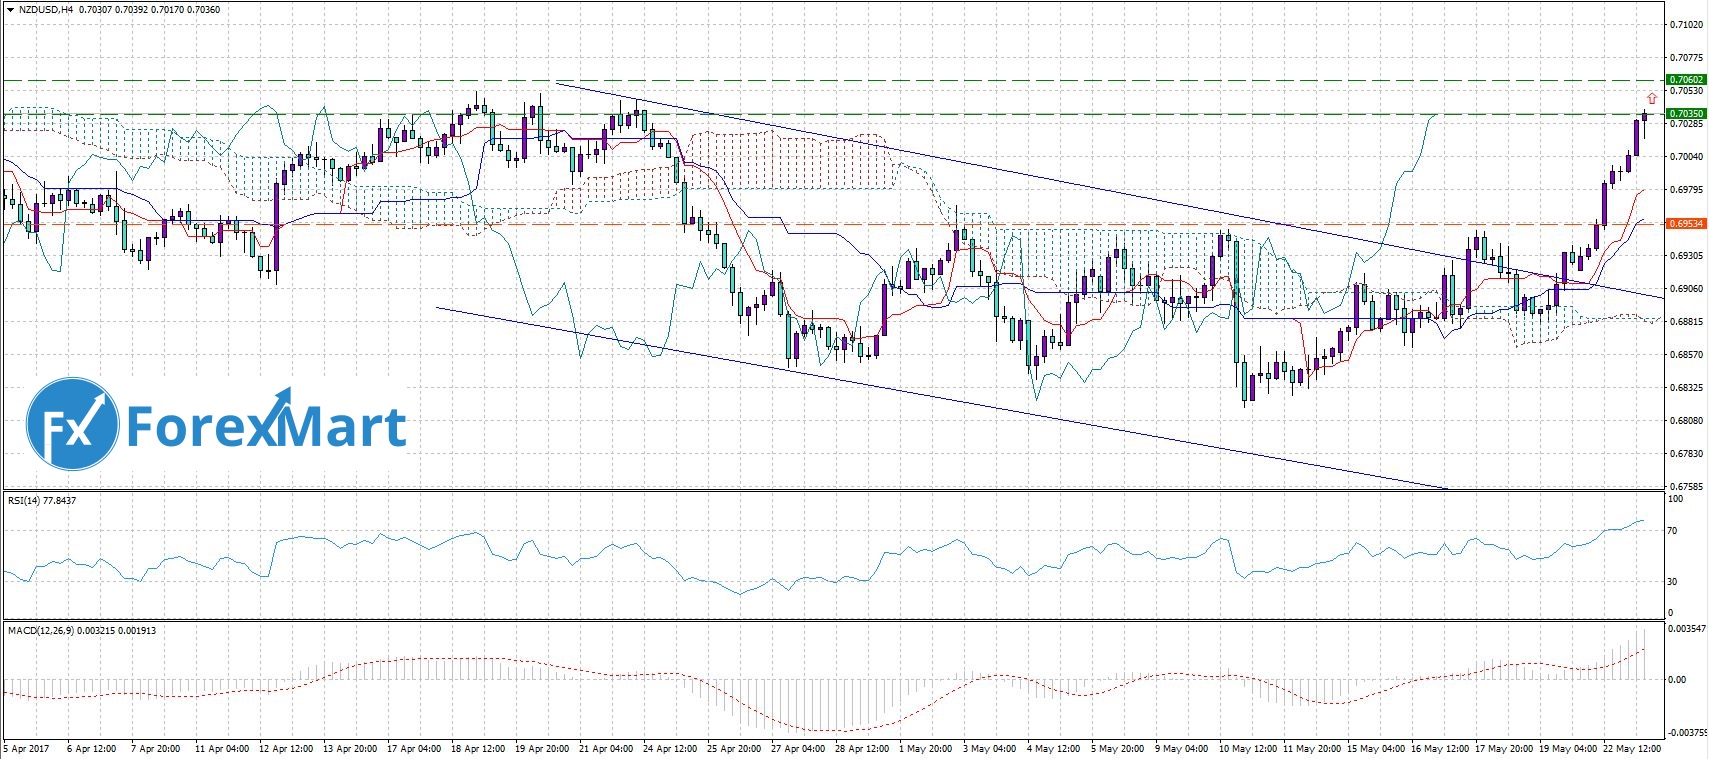Click the 0.70040 price axis label

(x=1686, y=157)
